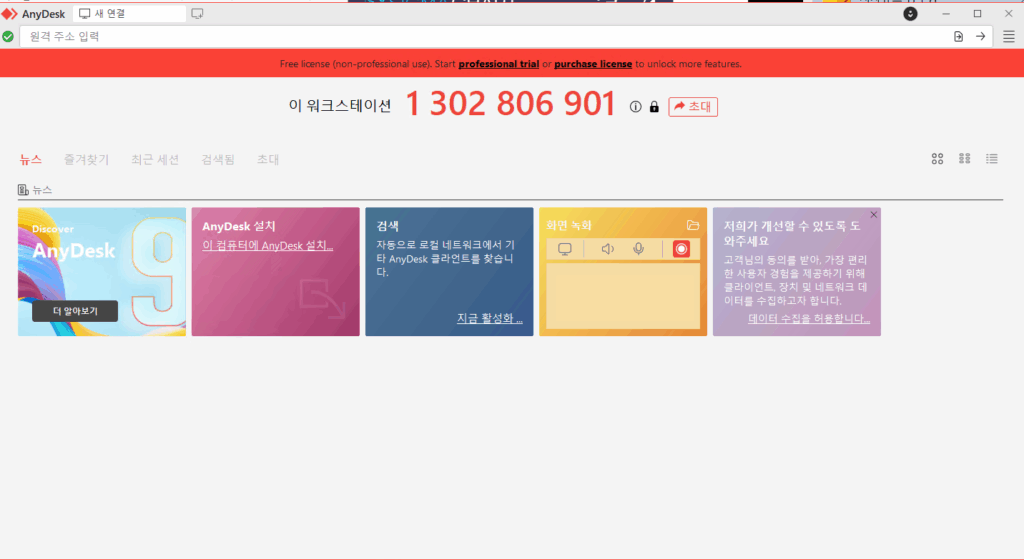Expand the dark circular download arrow in title bar
Screen dimensions: 1024x560
click(910, 14)
